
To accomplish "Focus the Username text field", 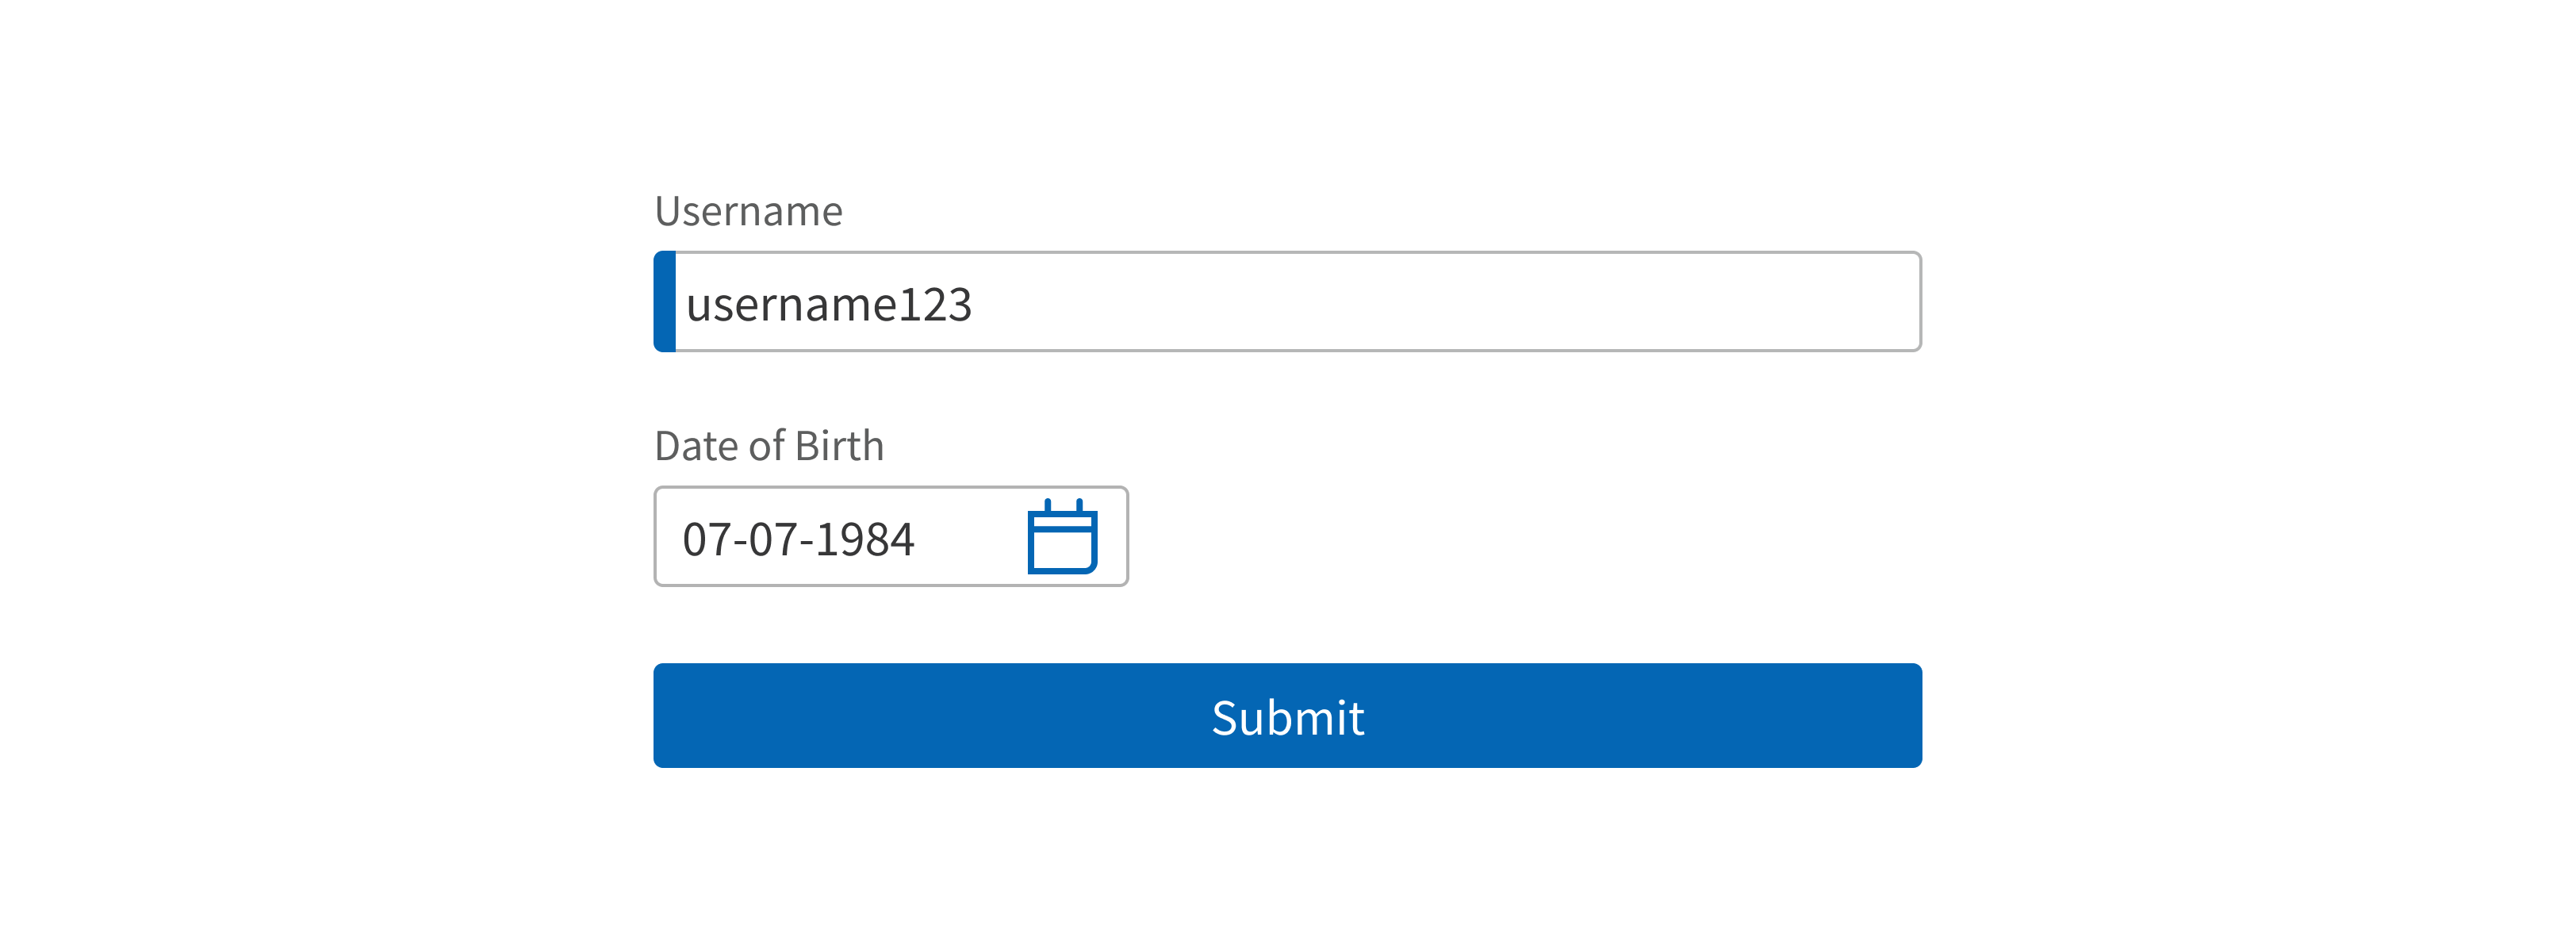I will (x=1287, y=301).
